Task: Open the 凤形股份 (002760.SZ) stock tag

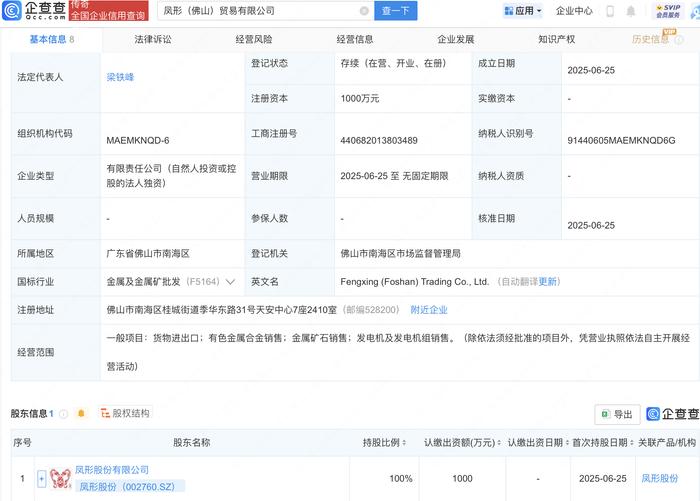Action: (x=129, y=486)
